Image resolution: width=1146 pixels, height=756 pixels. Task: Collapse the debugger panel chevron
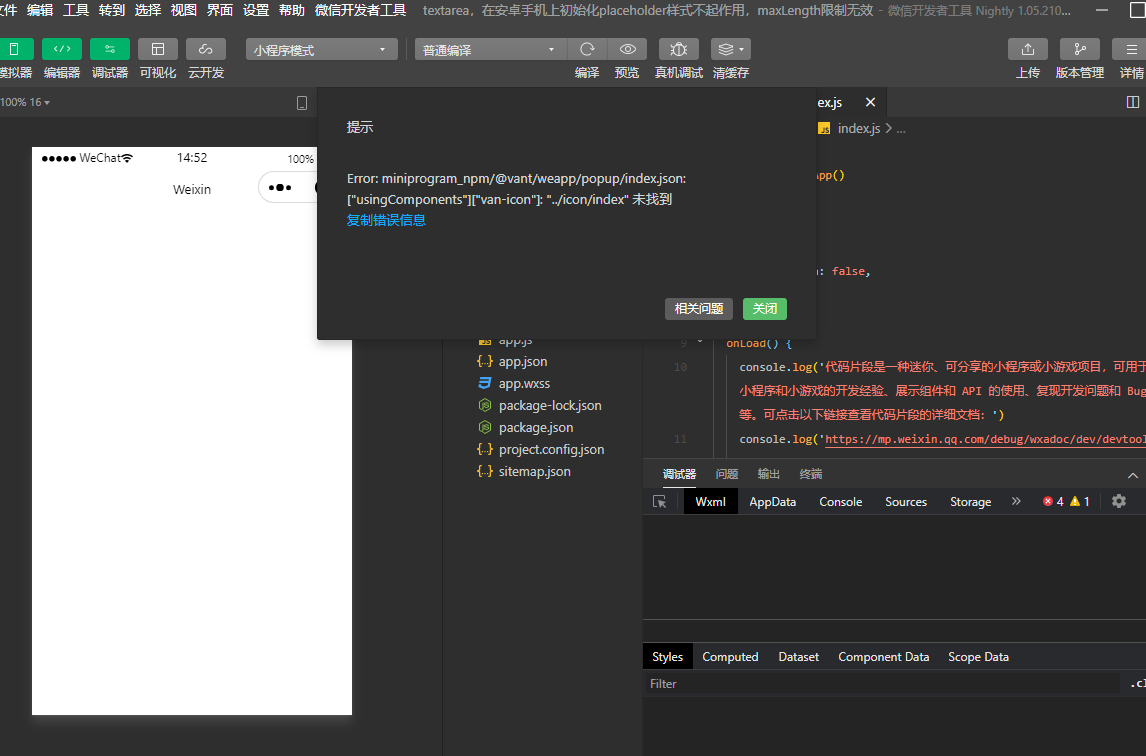pos(1132,475)
